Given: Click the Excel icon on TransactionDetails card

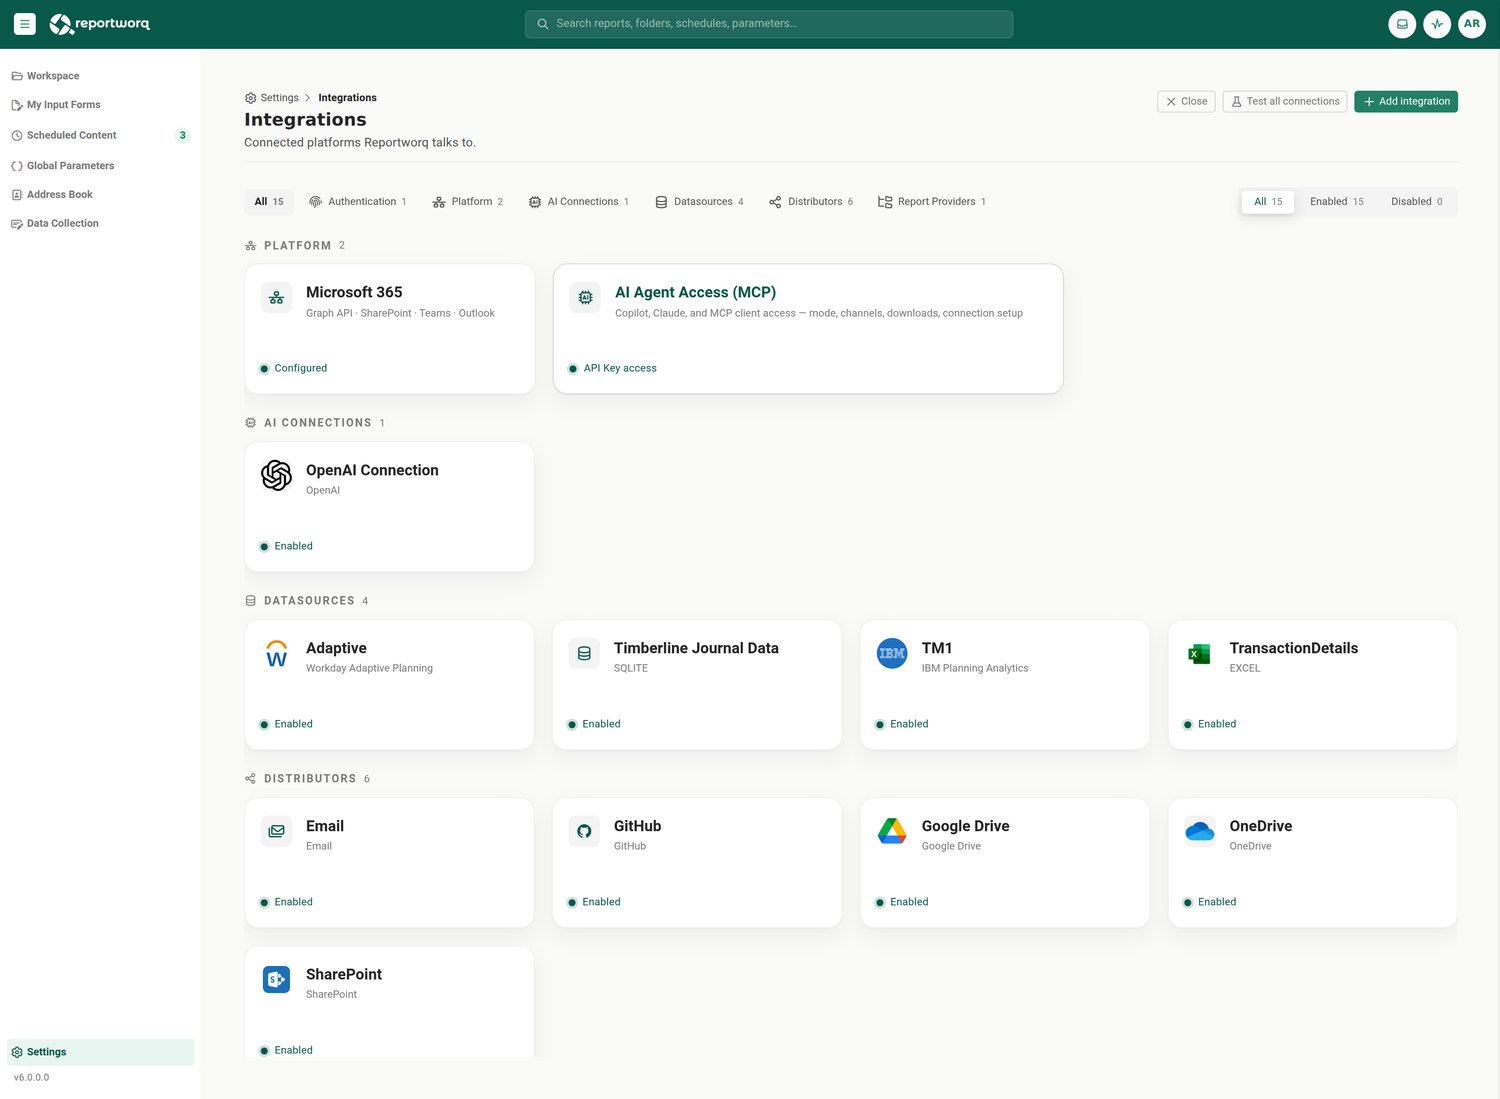Looking at the screenshot, I should [1200, 653].
